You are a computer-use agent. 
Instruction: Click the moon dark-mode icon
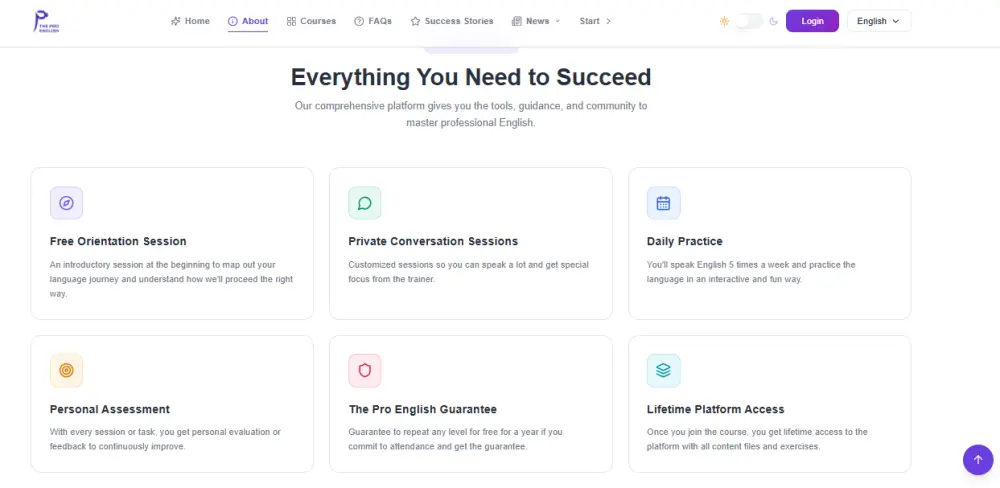[773, 21]
